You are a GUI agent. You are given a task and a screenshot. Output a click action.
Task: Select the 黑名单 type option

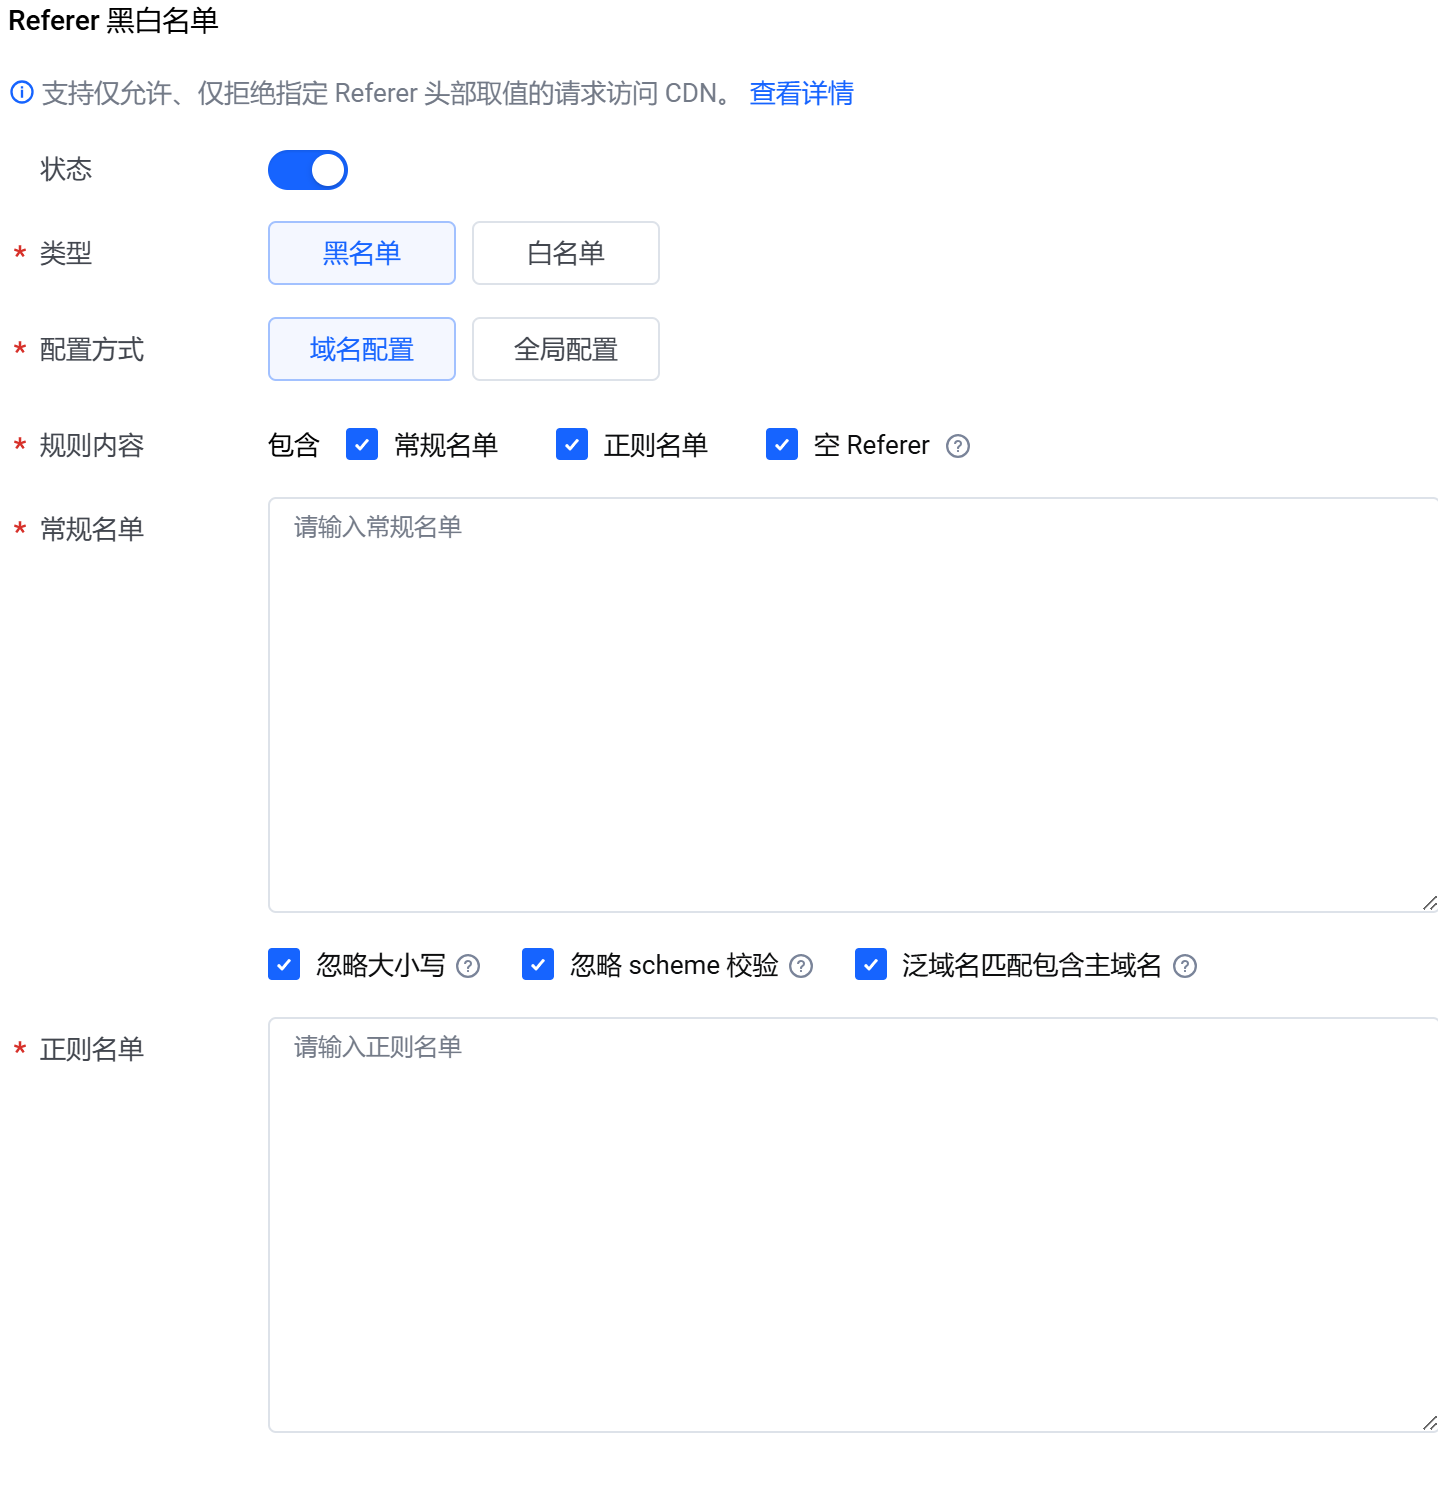[x=362, y=253]
